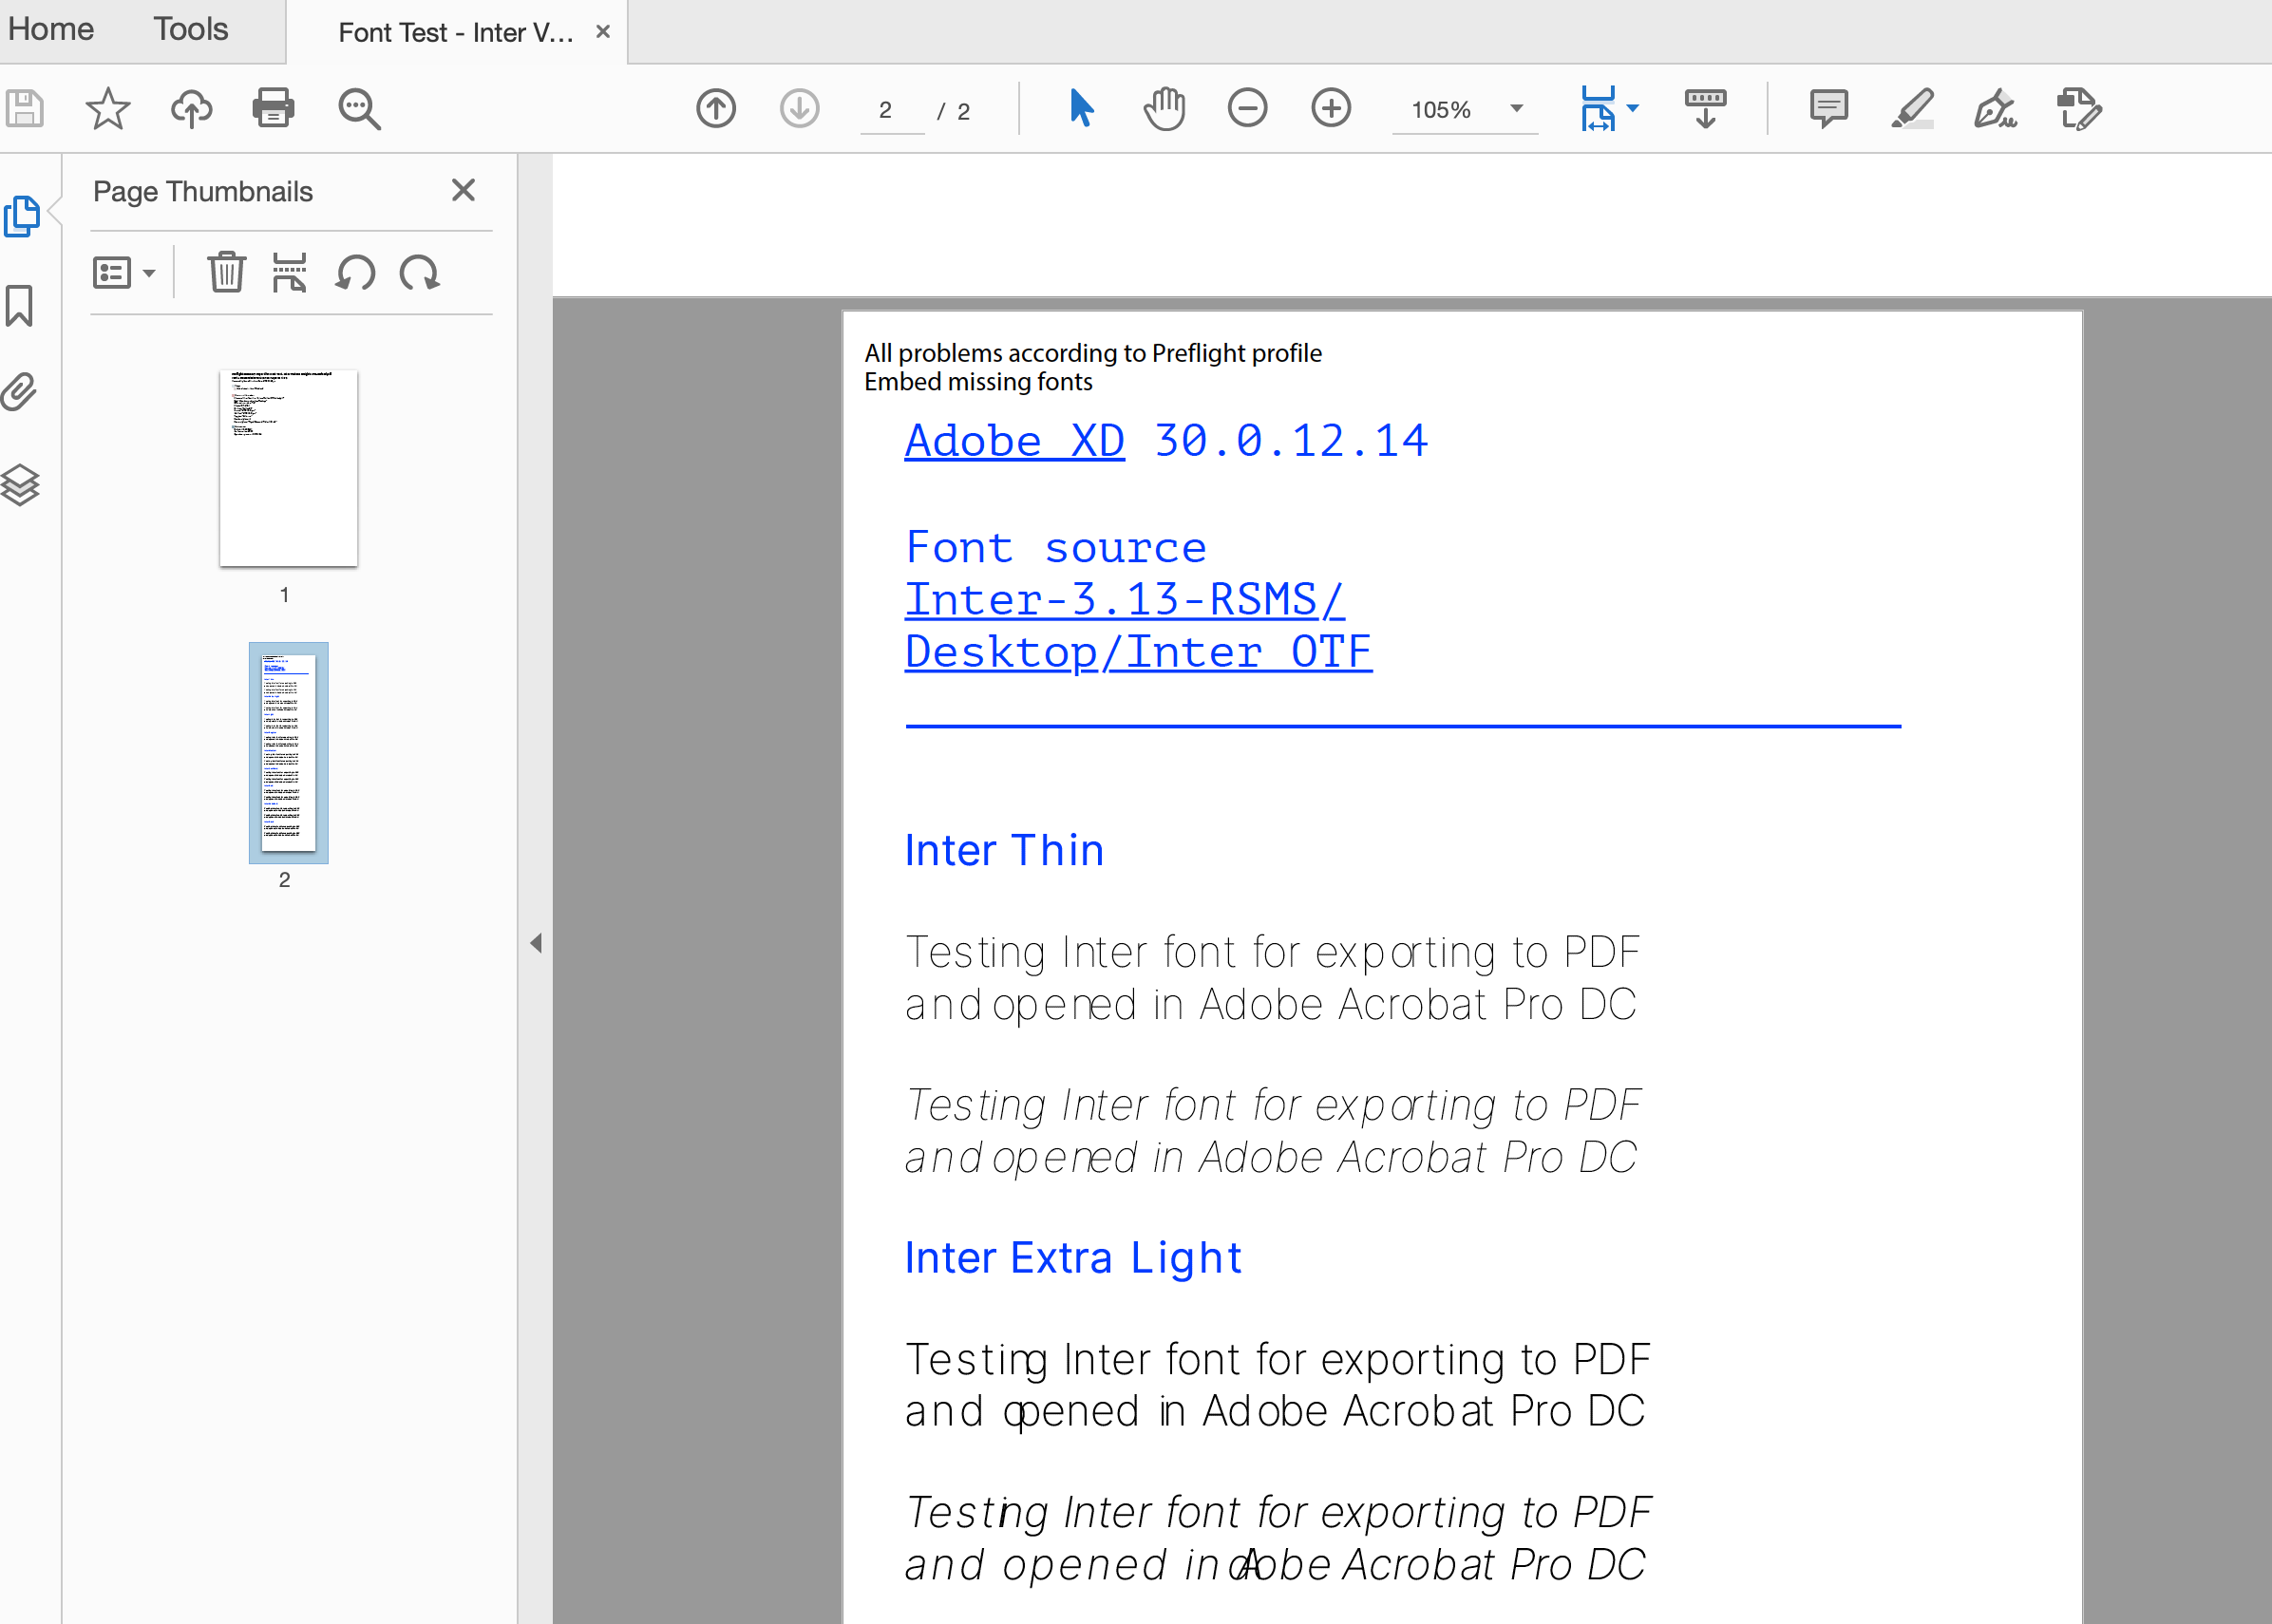Click the Add comment note icon
The width and height of the screenshot is (2272, 1624).
click(1828, 108)
